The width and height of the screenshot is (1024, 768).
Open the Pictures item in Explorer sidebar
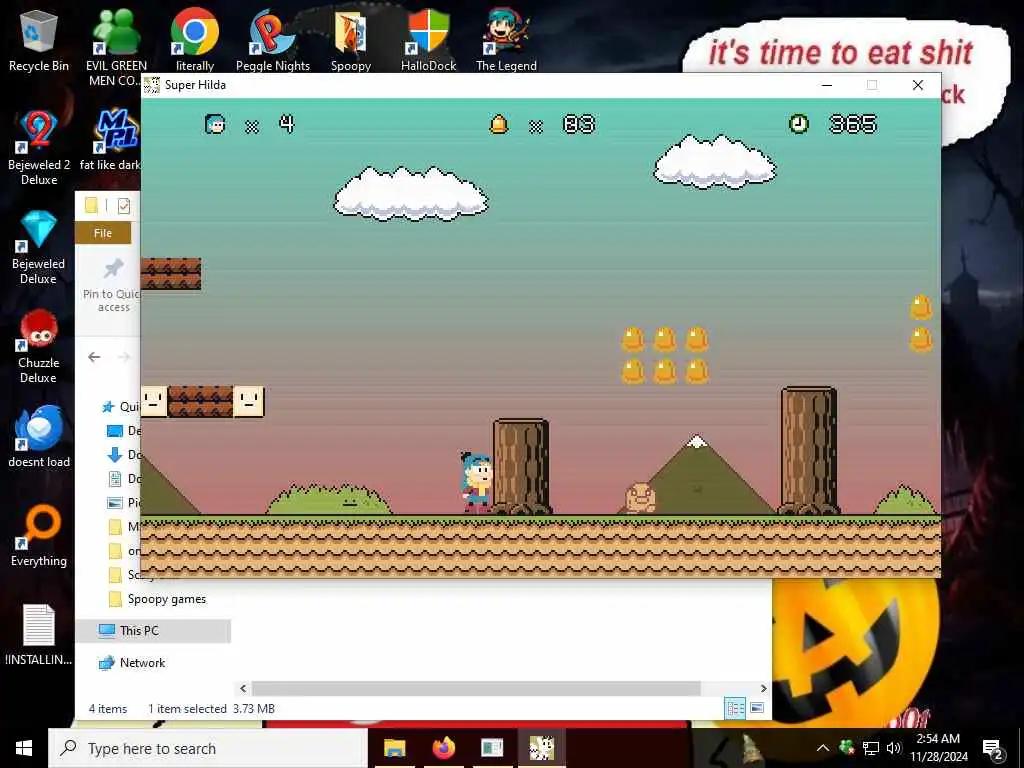pos(123,502)
